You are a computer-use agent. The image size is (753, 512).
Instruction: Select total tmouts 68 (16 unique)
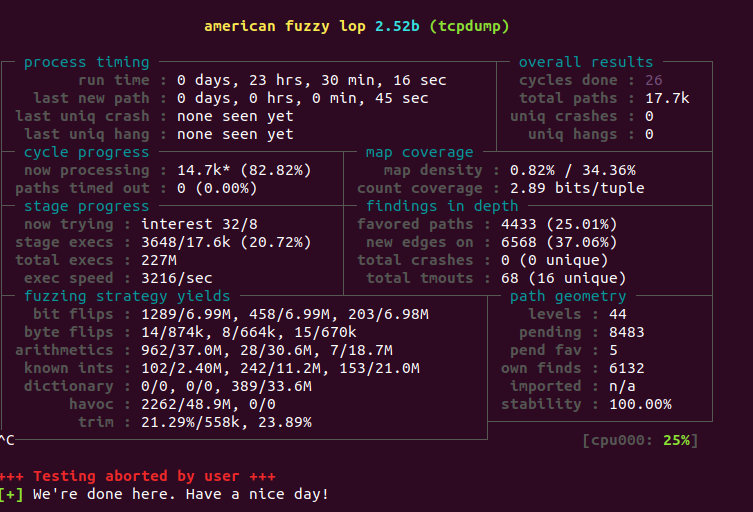(563, 278)
